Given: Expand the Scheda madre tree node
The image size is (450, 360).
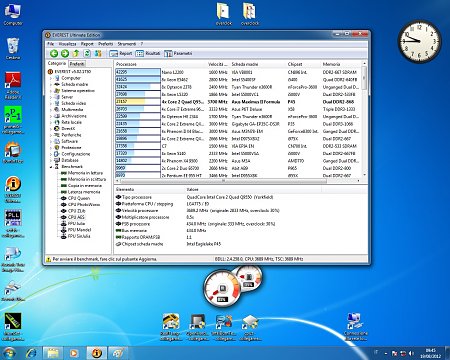Looking at the screenshot, I should pos(51,84).
